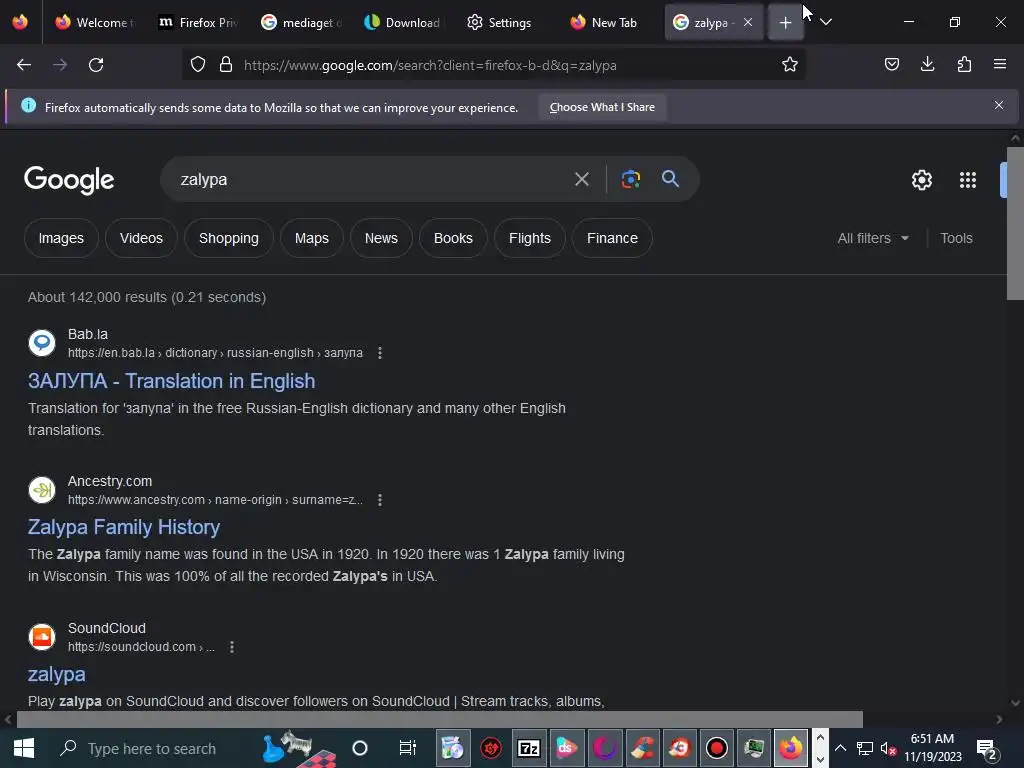Reload the current page
Image resolution: width=1024 pixels, height=768 pixels.
click(x=96, y=65)
